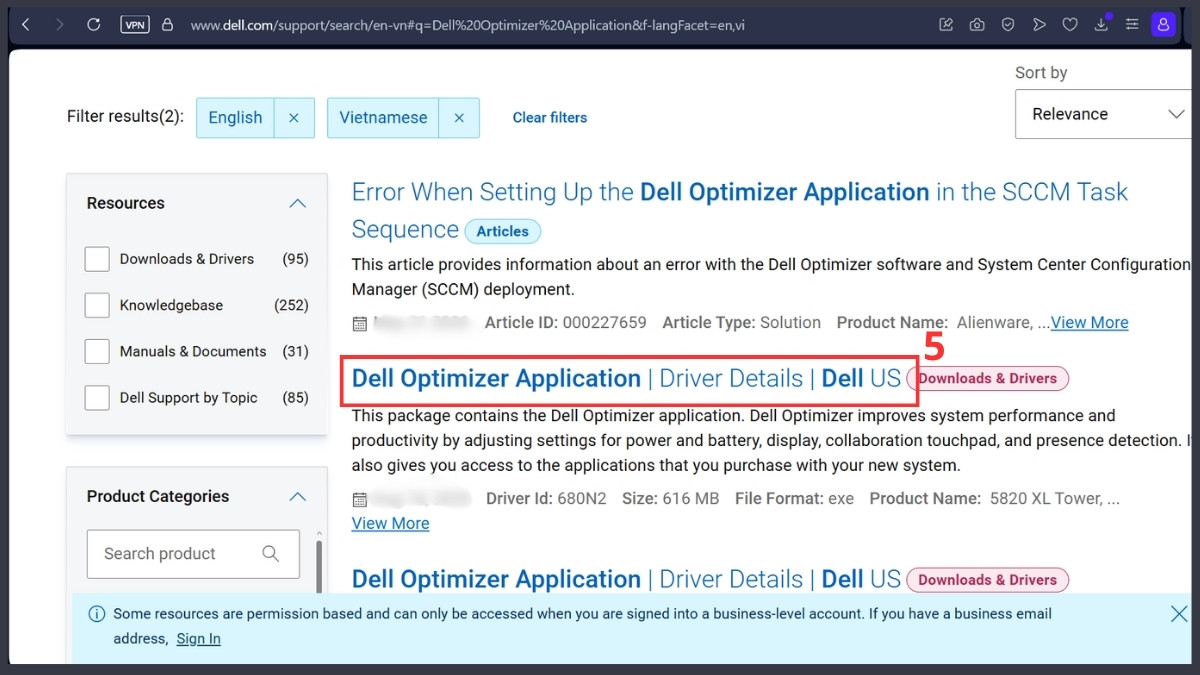Toggle the VPN badge in address bar

[x=134, y=24]
